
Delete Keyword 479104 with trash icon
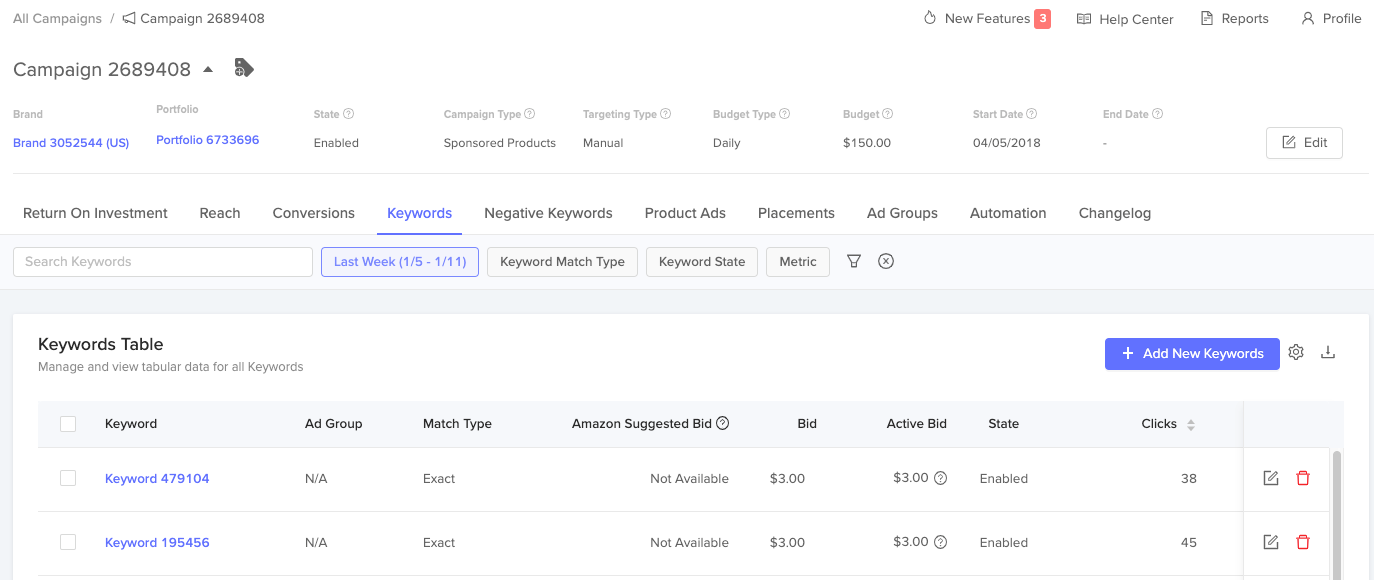pyautogui.click(x=1303, y=478)
